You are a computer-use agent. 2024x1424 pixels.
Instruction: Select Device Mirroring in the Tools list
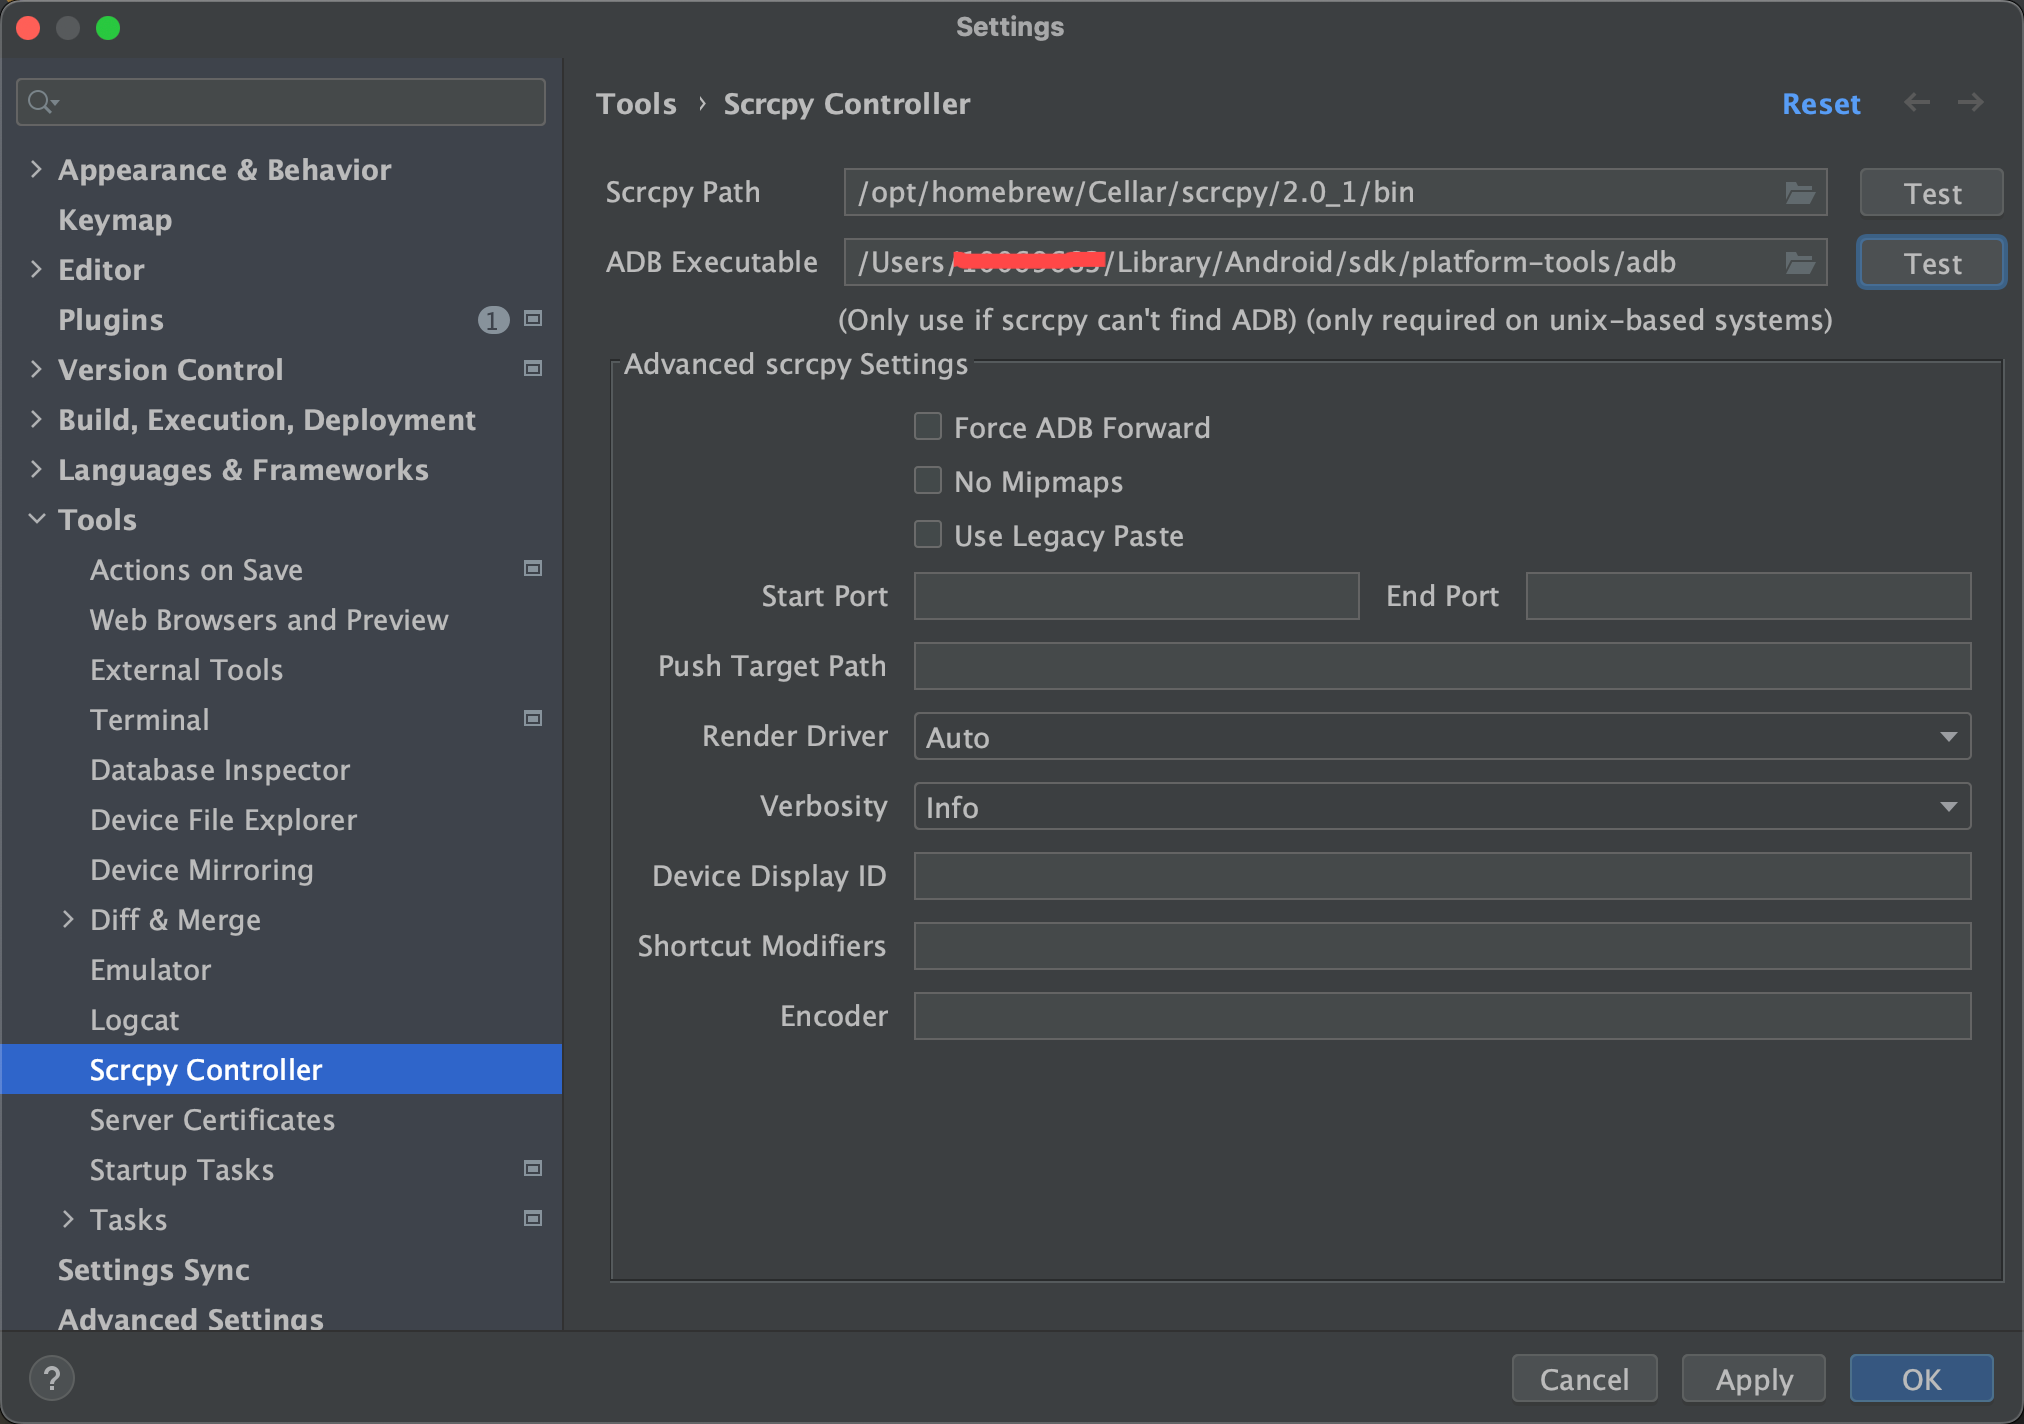pyautogui.click(x=201, y=870)
